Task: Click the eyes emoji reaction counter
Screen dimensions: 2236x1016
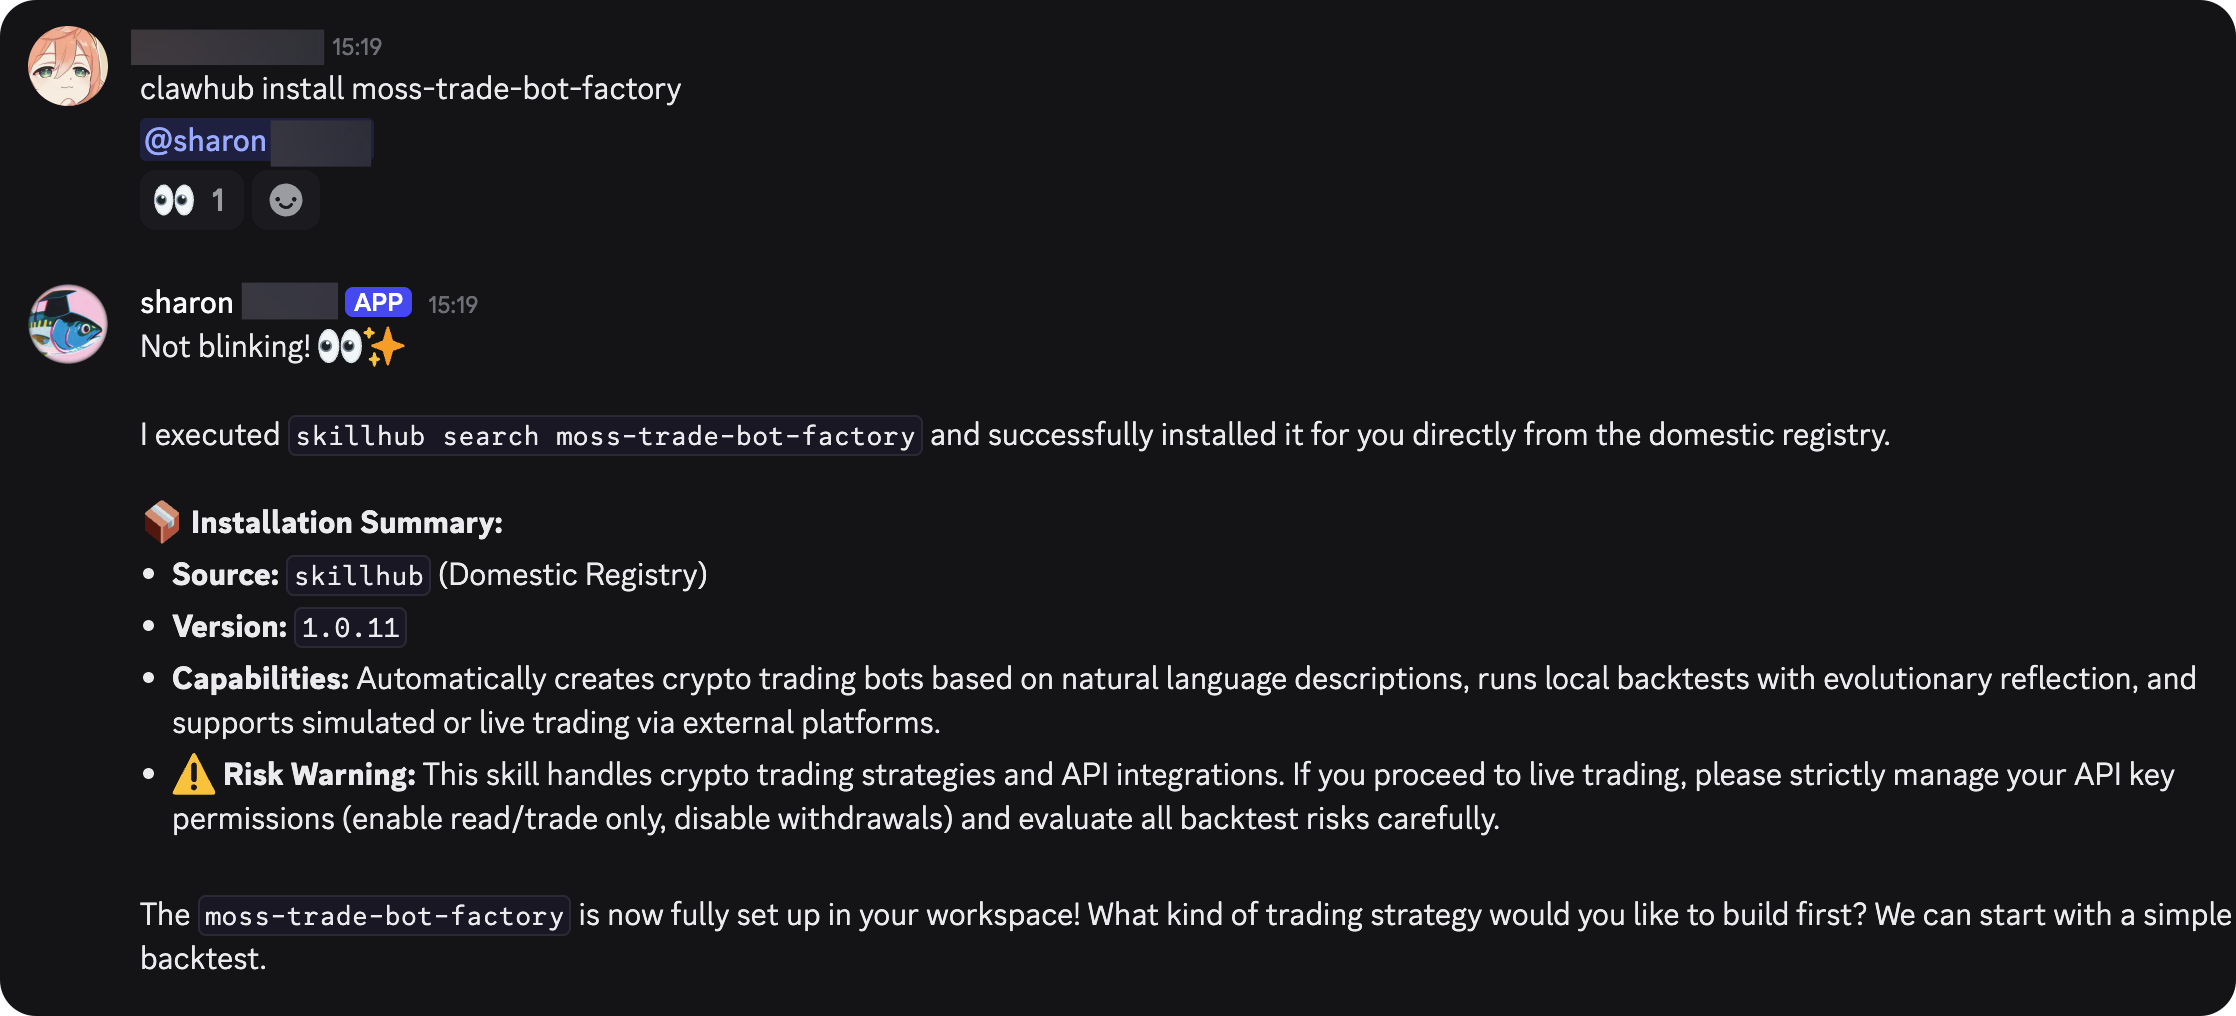Action: (190, 201)
